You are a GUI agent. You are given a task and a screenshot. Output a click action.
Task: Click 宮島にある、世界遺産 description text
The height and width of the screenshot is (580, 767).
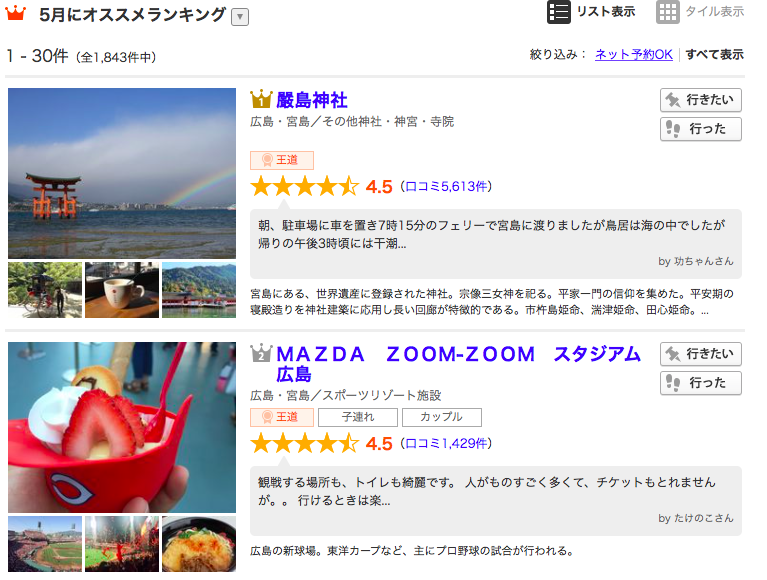[x=492, y=302]
